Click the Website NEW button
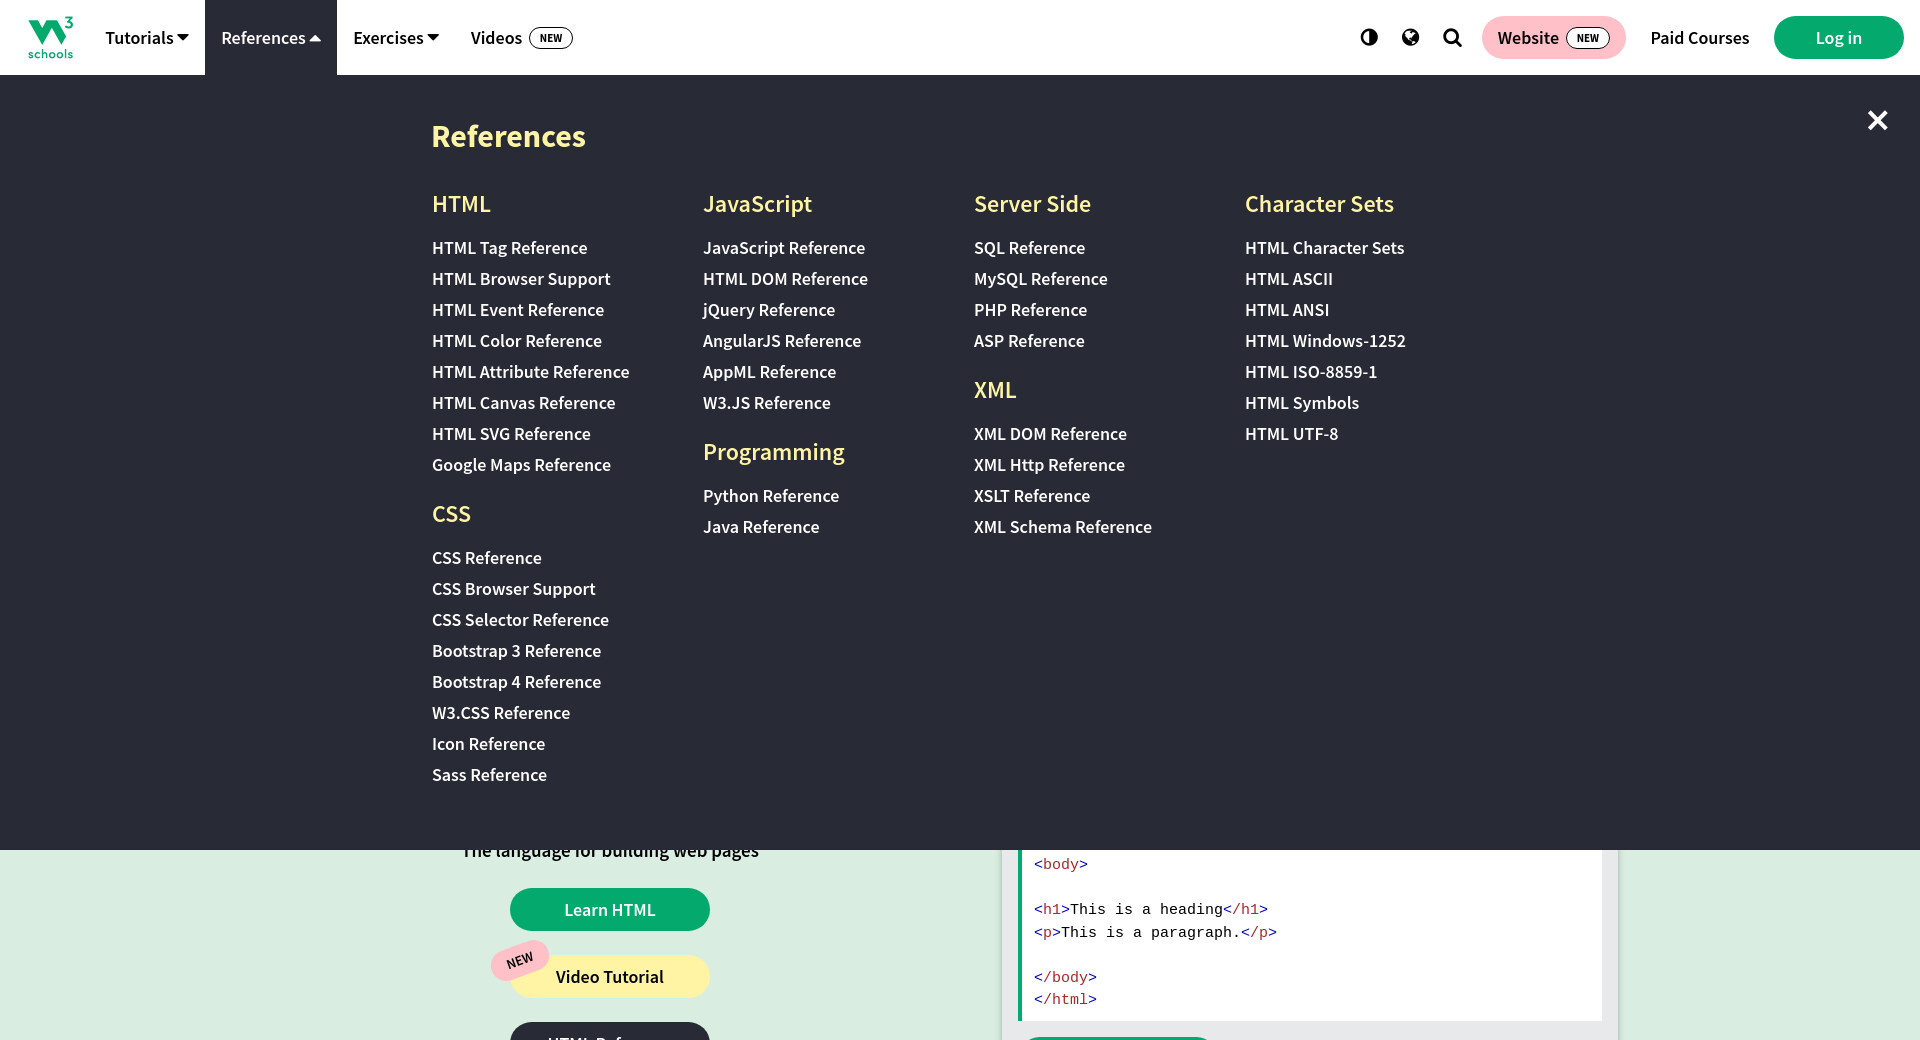The height and width of the screenshot is (1040, 1920). click(1552, 38)
